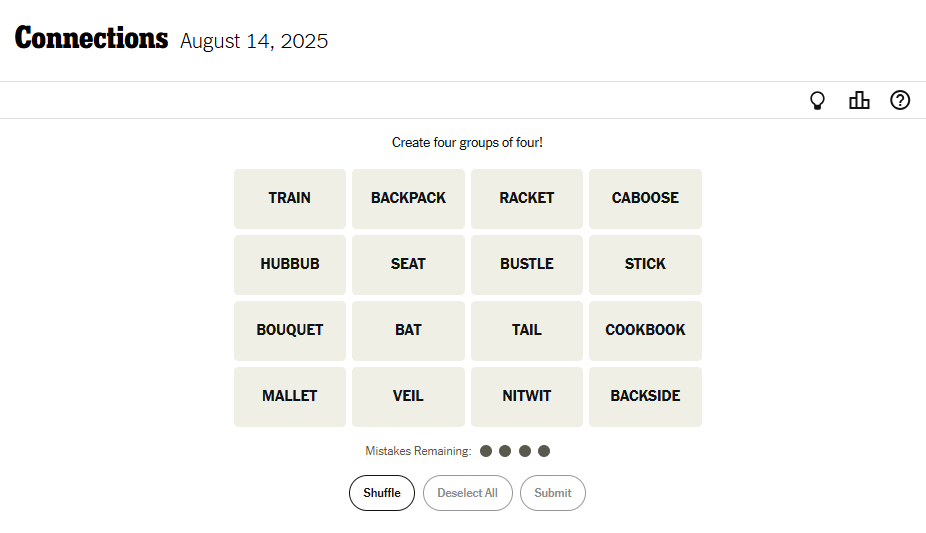The image size is (926, 533).
Task: Toggle the COOKBOOK tile
Action: coord(645,330)
